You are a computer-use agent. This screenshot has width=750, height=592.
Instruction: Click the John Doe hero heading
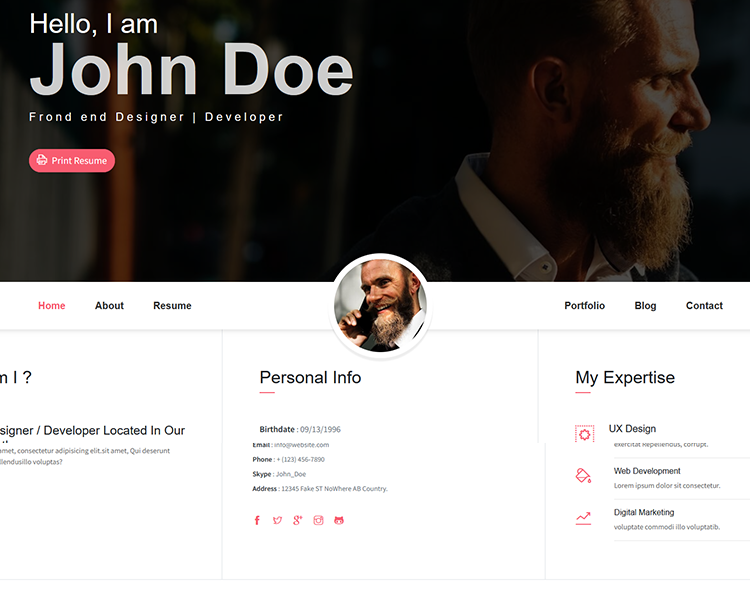click(192, 70)
